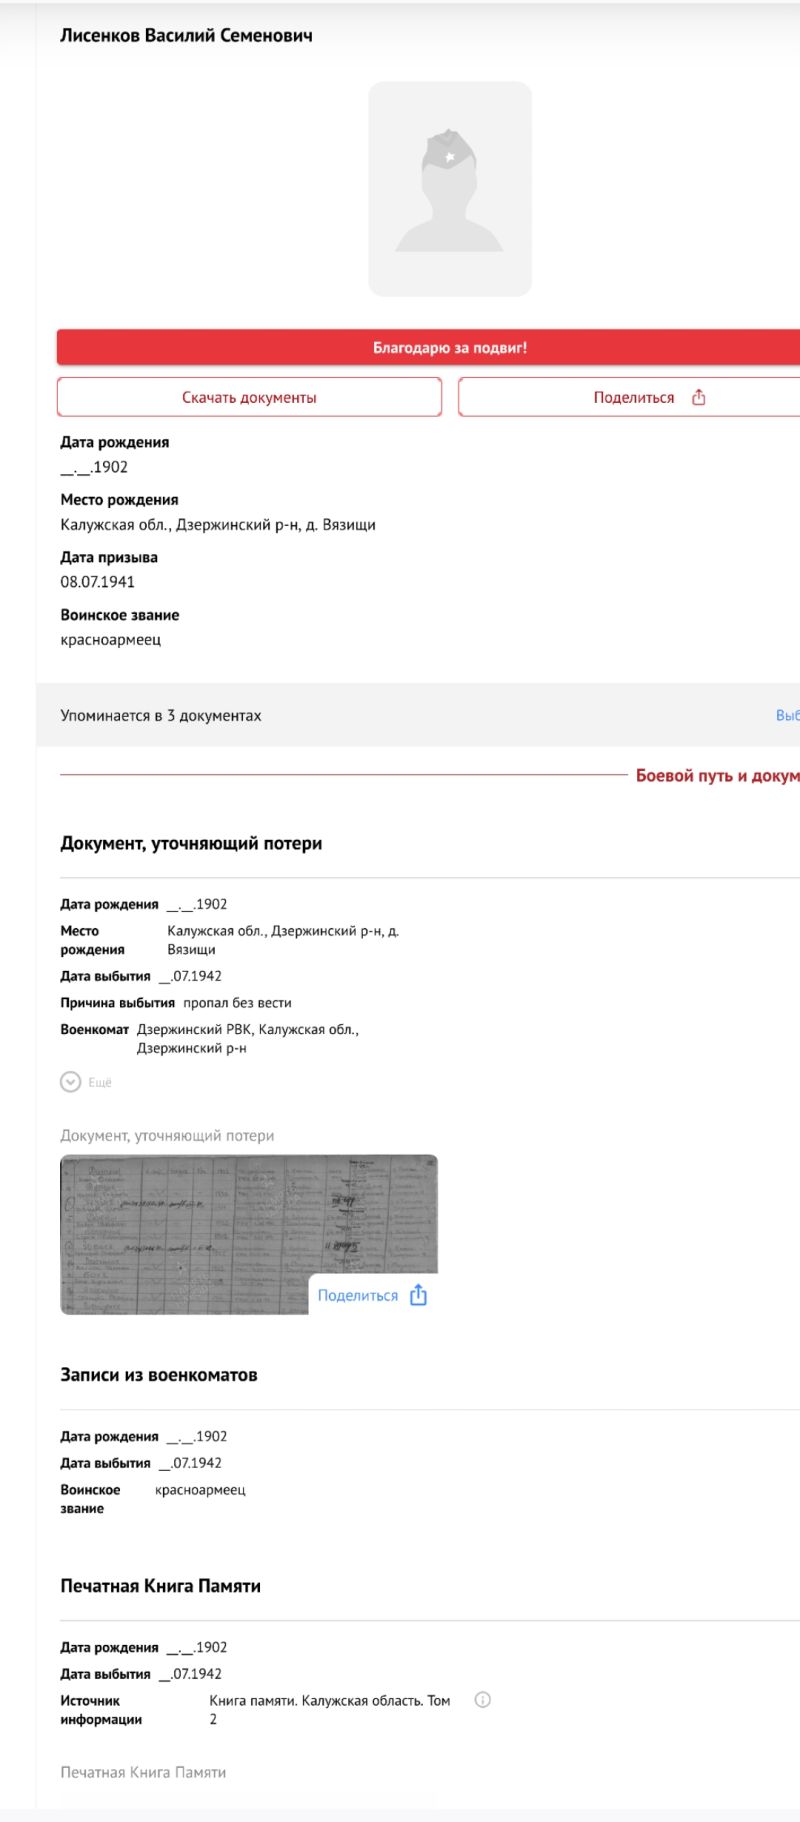Click the blue share icon on the document thumbnail
This screenshot has width=800, height=1822.
pos(419,1295)
